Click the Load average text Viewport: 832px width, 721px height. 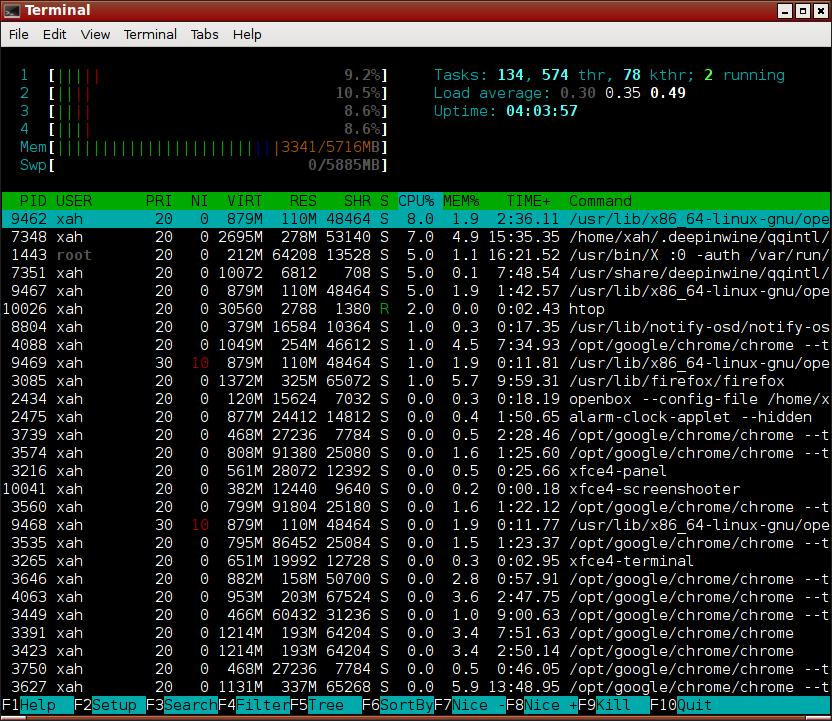pos(559,93)
